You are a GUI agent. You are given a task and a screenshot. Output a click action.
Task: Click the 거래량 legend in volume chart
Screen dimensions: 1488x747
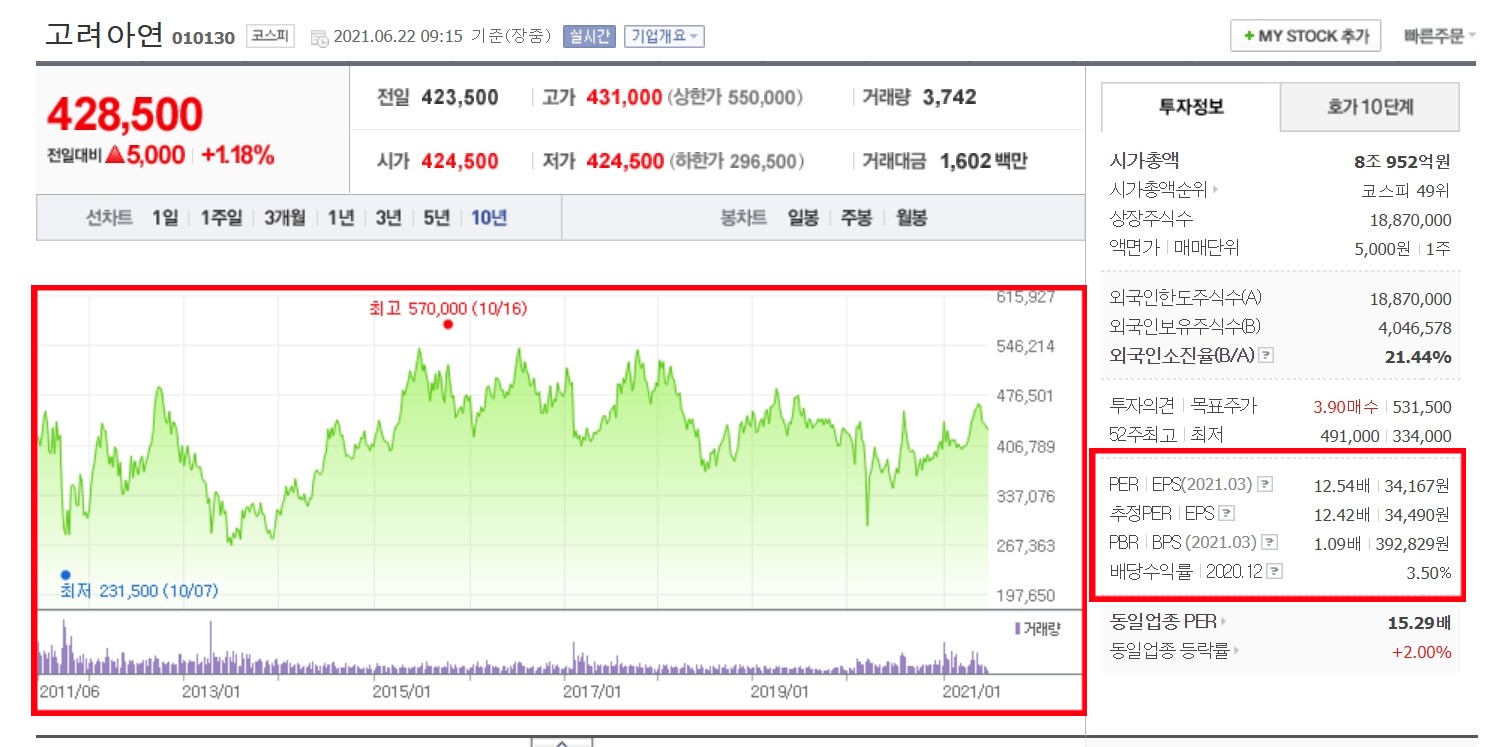[1037, 628]
